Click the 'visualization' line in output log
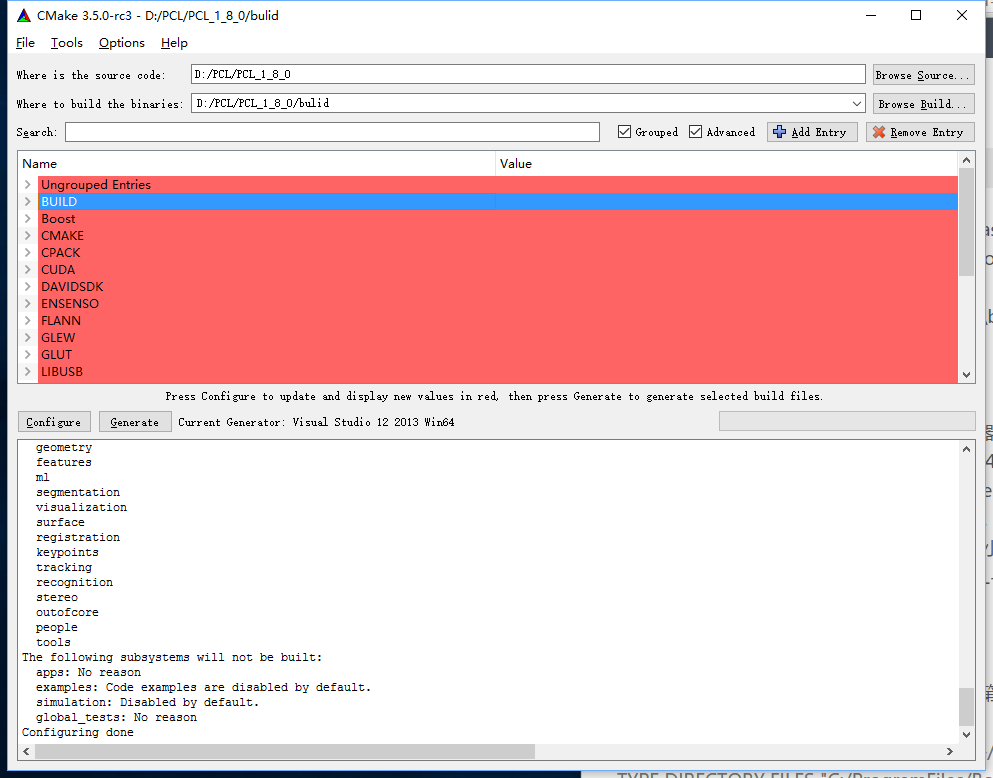Viewport: 993px width, 778px height. pyautogui.click(x=81, y=507)
